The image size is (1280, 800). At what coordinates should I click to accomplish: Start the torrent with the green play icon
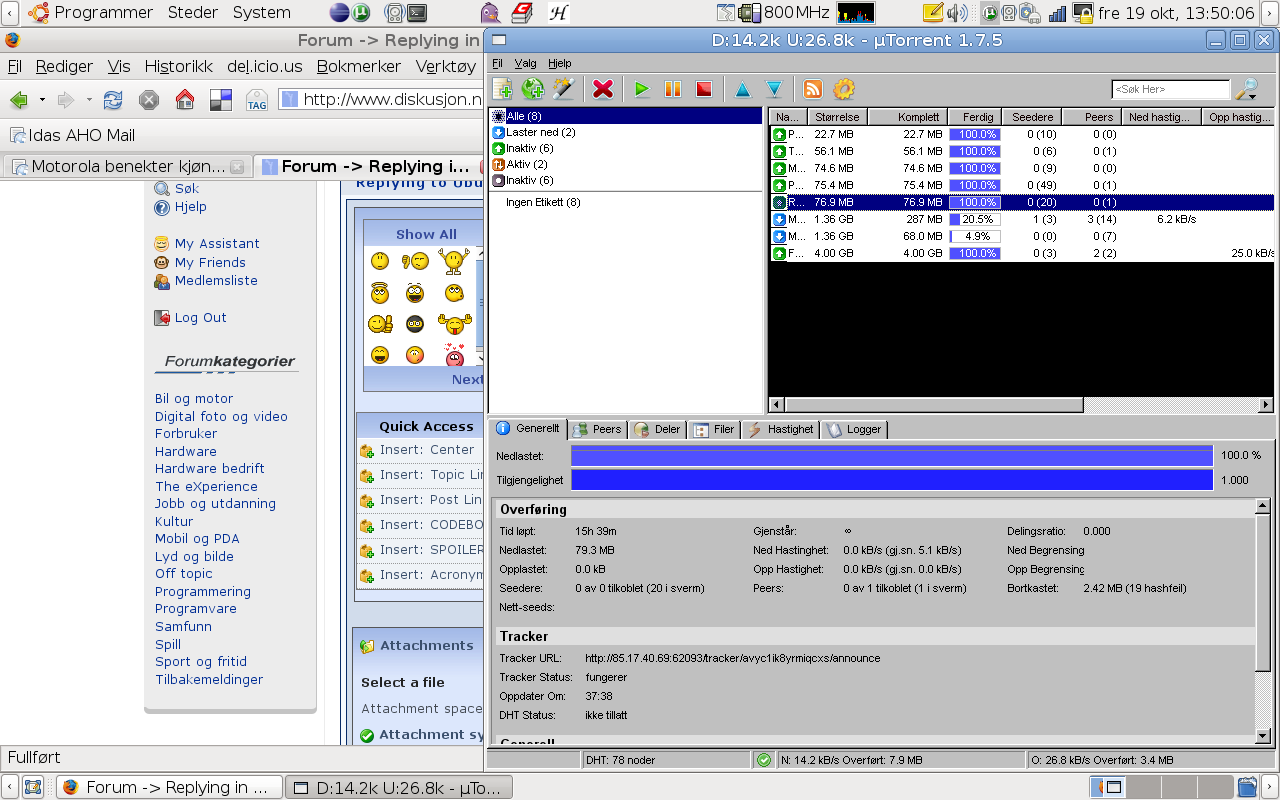point(642,89)
